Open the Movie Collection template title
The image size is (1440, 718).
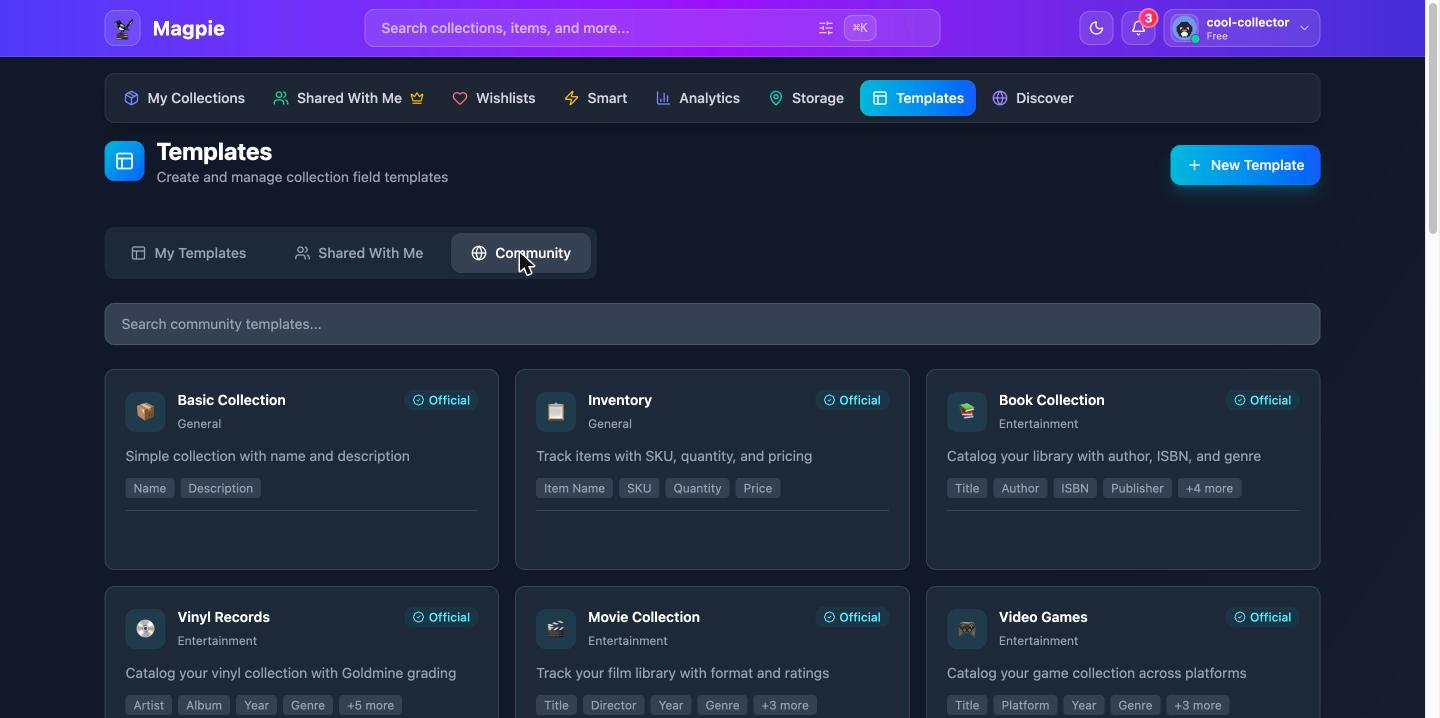644,617
